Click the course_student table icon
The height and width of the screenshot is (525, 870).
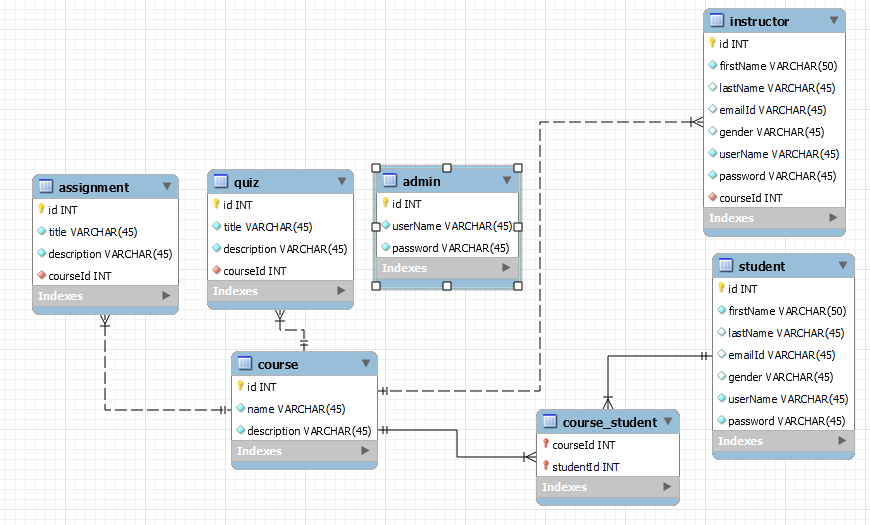(x=550, y=421)
